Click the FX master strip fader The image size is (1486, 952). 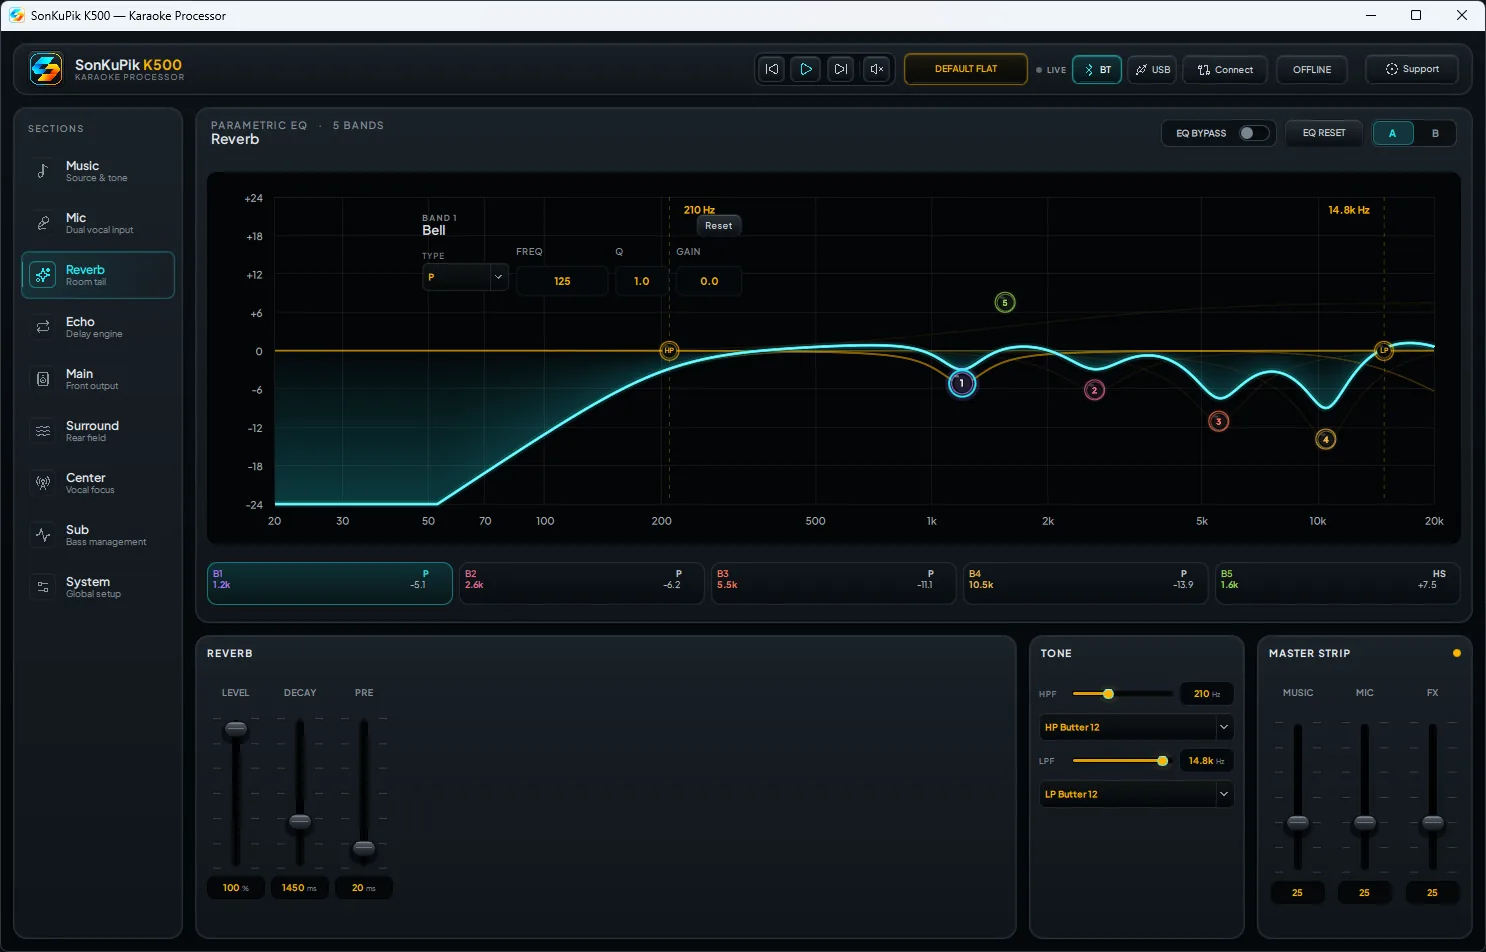pos(1433,823)
